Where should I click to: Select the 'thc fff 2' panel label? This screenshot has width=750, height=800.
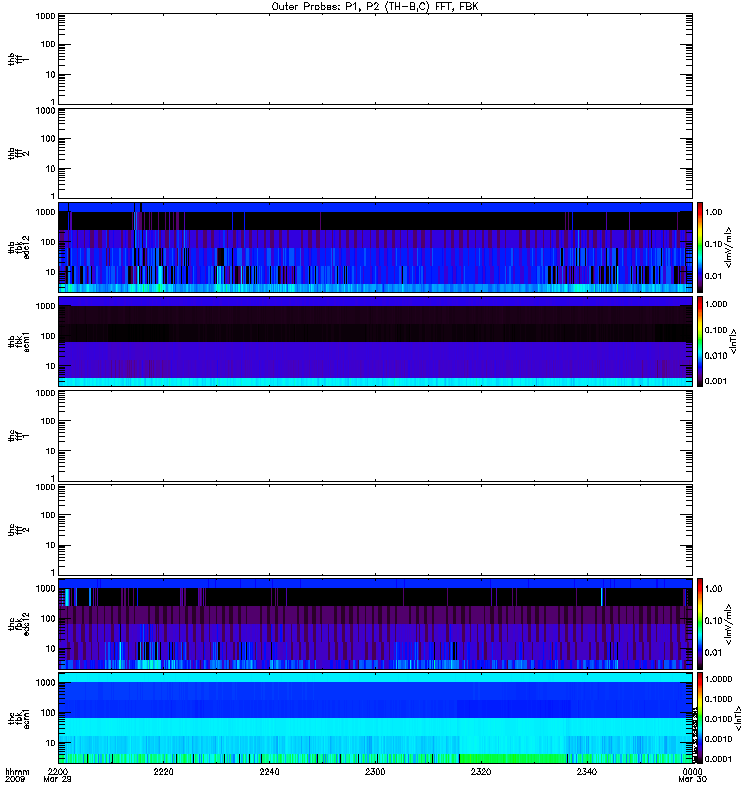[x=18, y=530]
